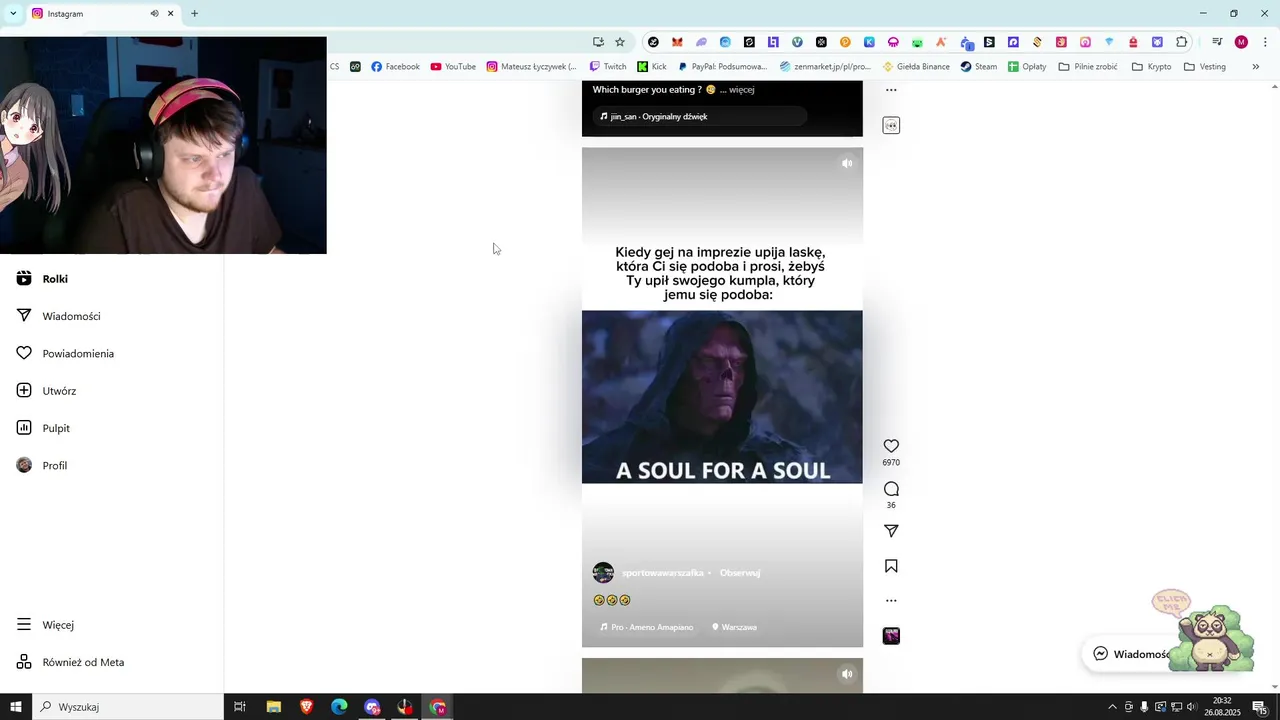
Task: Open Brave browser from taskbar
Action: pyautogui.click(x=306, y=707)
